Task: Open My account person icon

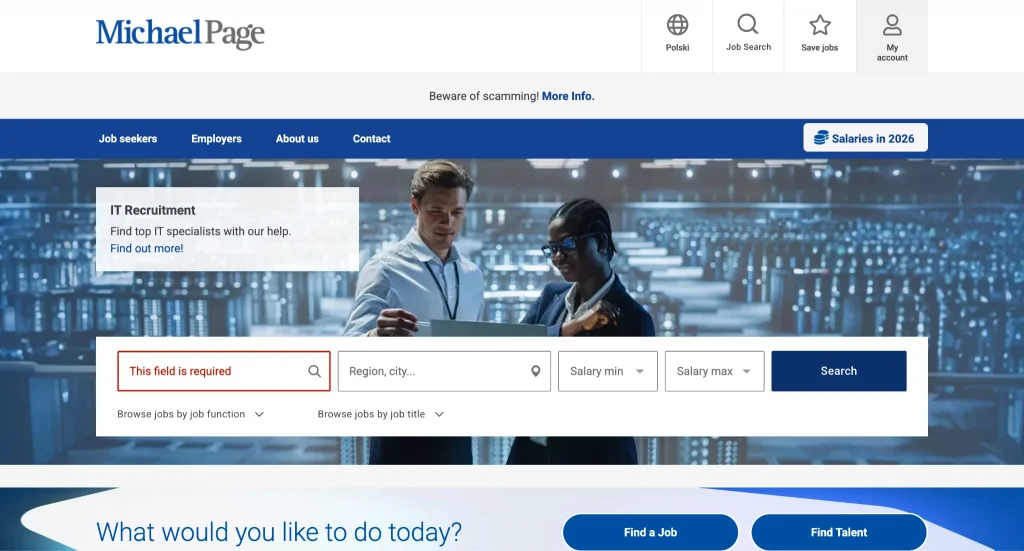Action: click(x=892, y=25)
